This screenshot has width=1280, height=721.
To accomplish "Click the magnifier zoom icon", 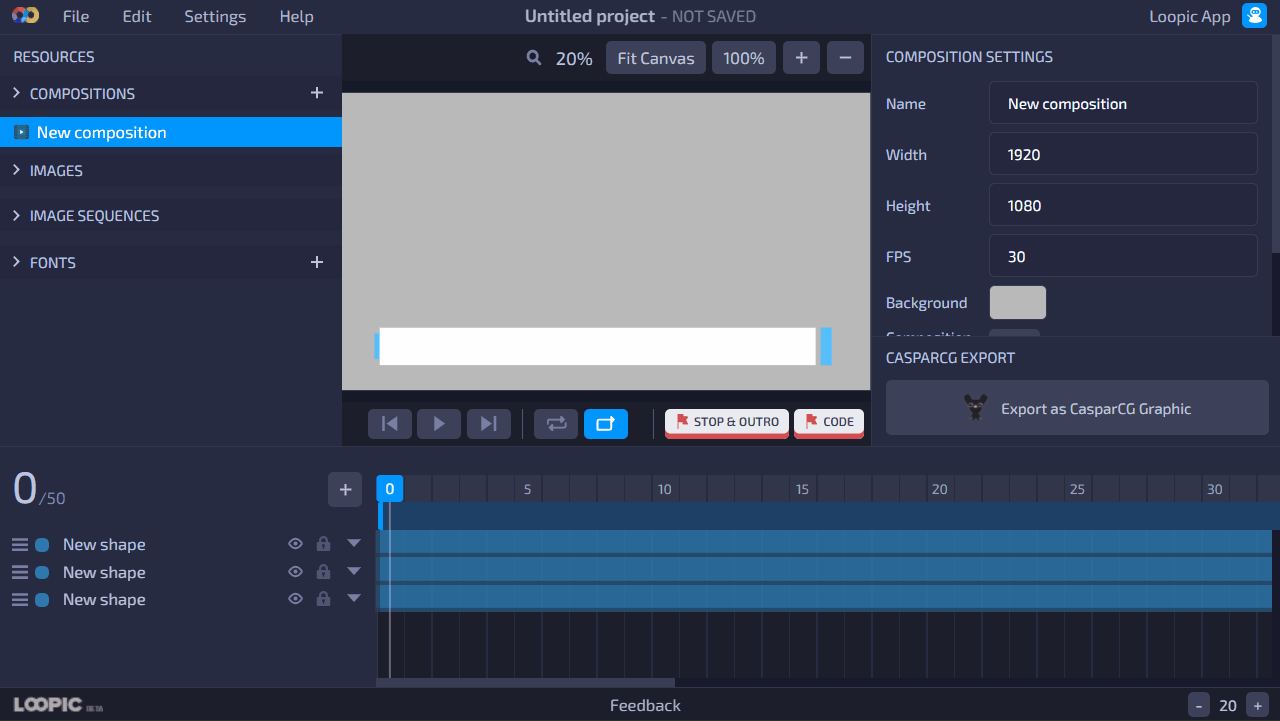I will click(534, 58).
